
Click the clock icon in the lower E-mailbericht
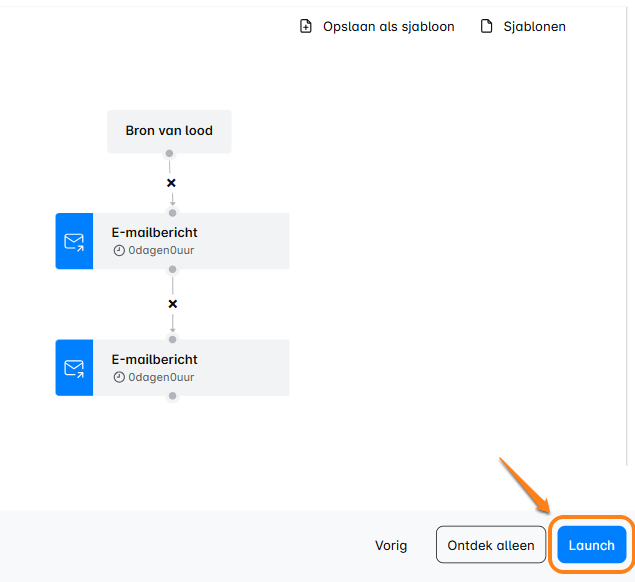pyautogui.click(x=119, y=378)
